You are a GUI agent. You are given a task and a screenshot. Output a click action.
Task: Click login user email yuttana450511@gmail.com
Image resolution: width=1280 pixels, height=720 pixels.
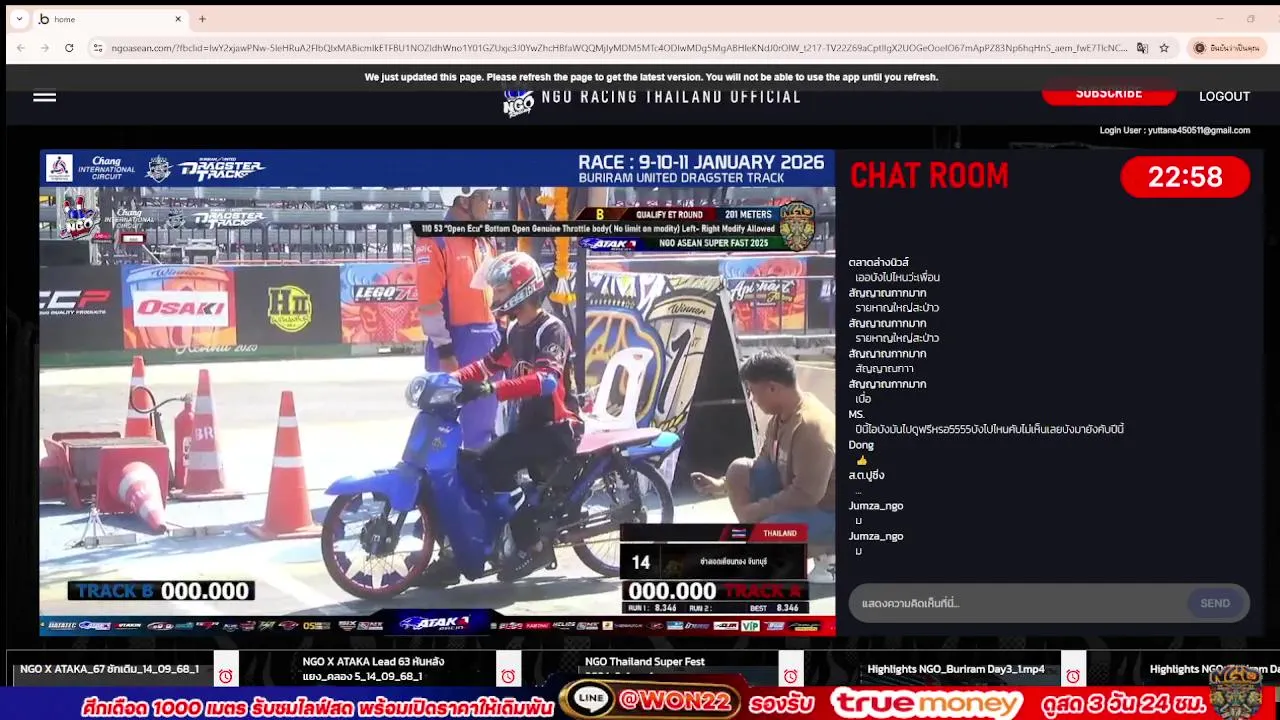1198,130
